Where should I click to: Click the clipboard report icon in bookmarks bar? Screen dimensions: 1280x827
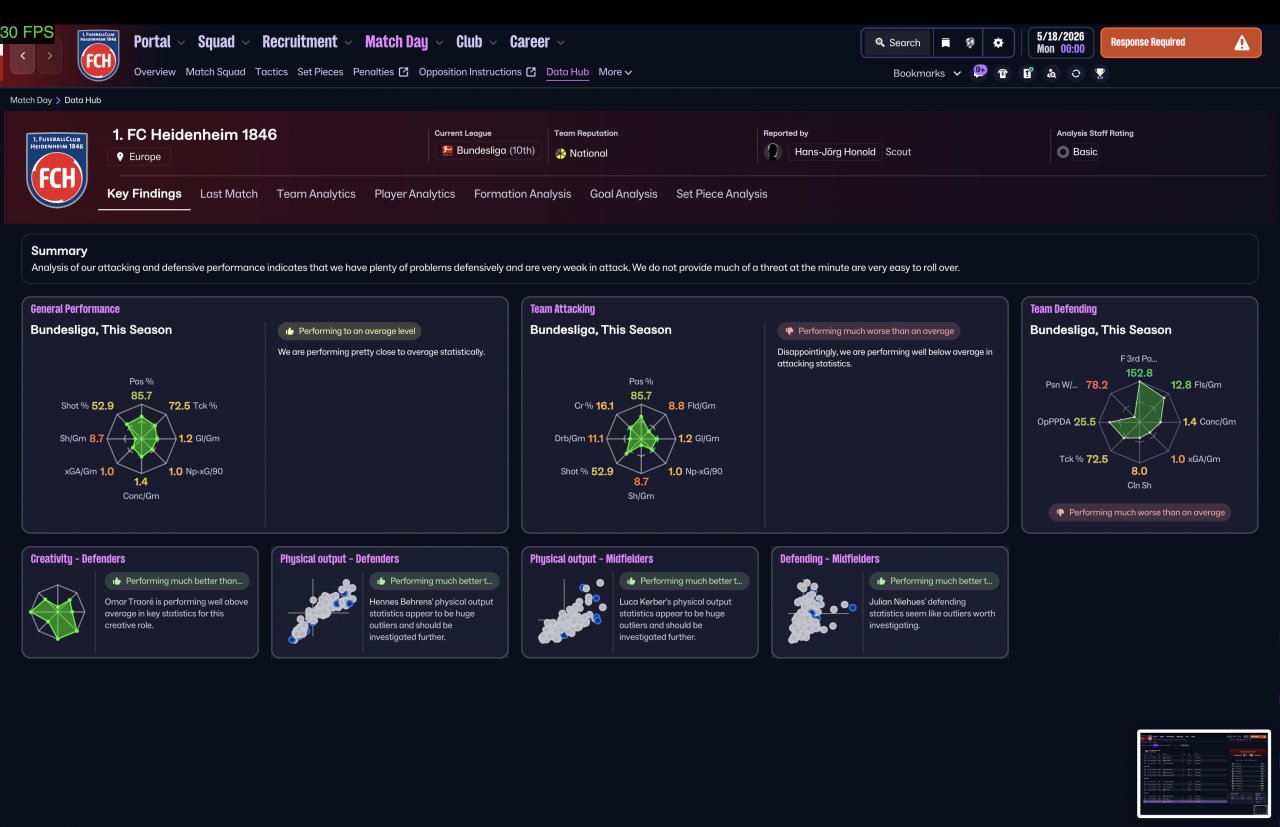(1027, 73)
